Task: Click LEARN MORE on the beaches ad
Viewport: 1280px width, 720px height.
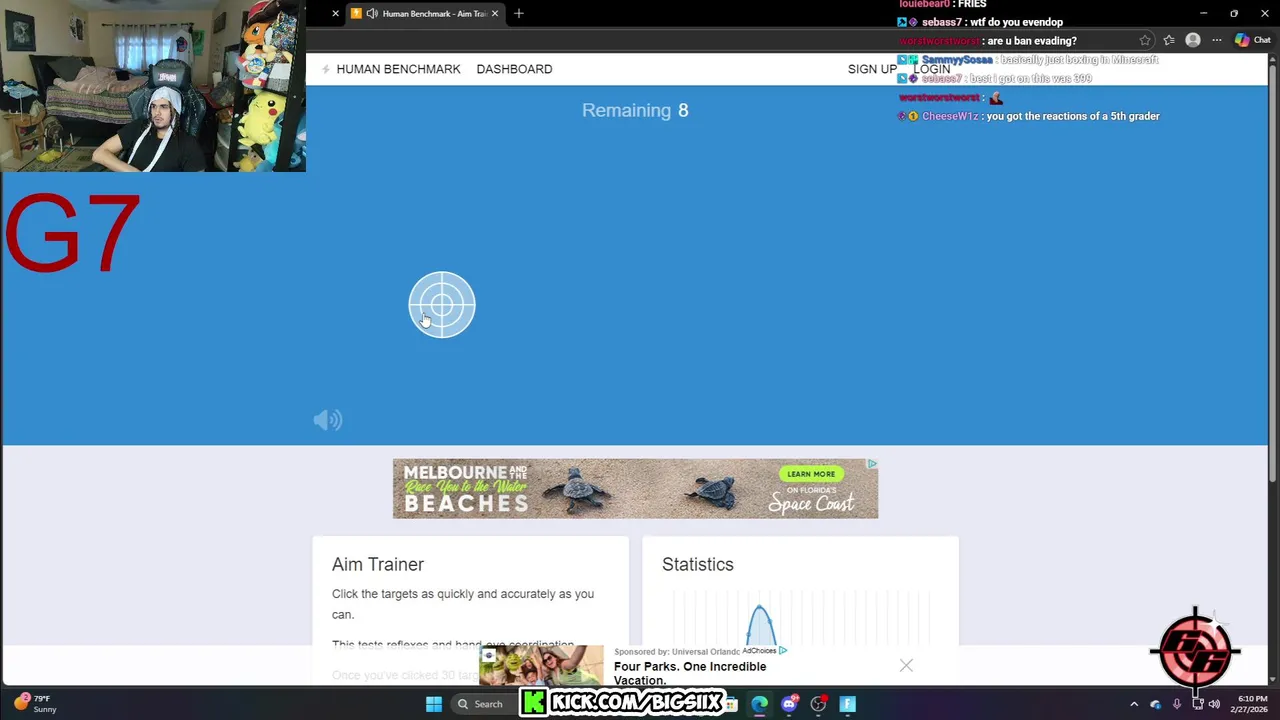Action: [811, 474]
